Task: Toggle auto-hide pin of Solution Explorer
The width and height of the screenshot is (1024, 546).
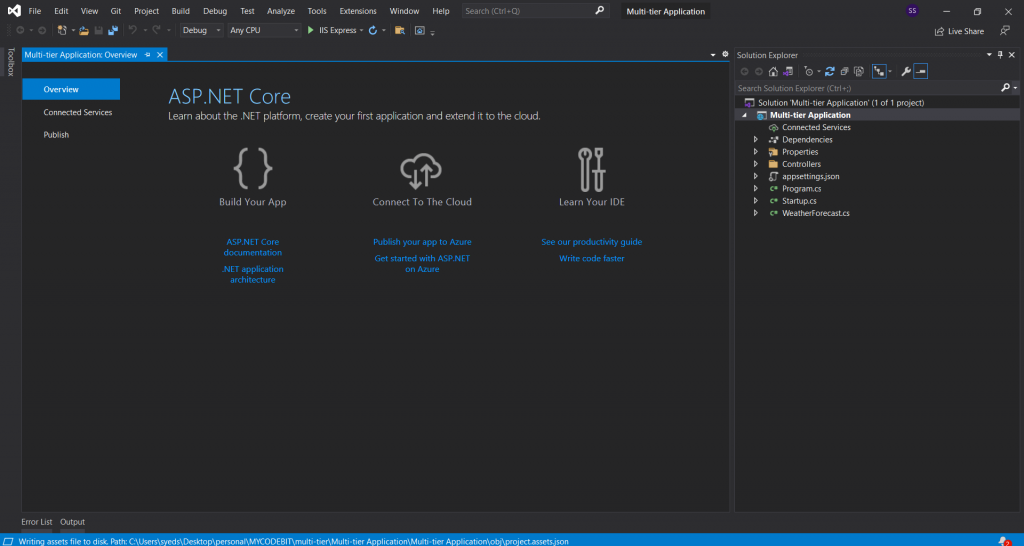Action: (x=1000, y=55)
